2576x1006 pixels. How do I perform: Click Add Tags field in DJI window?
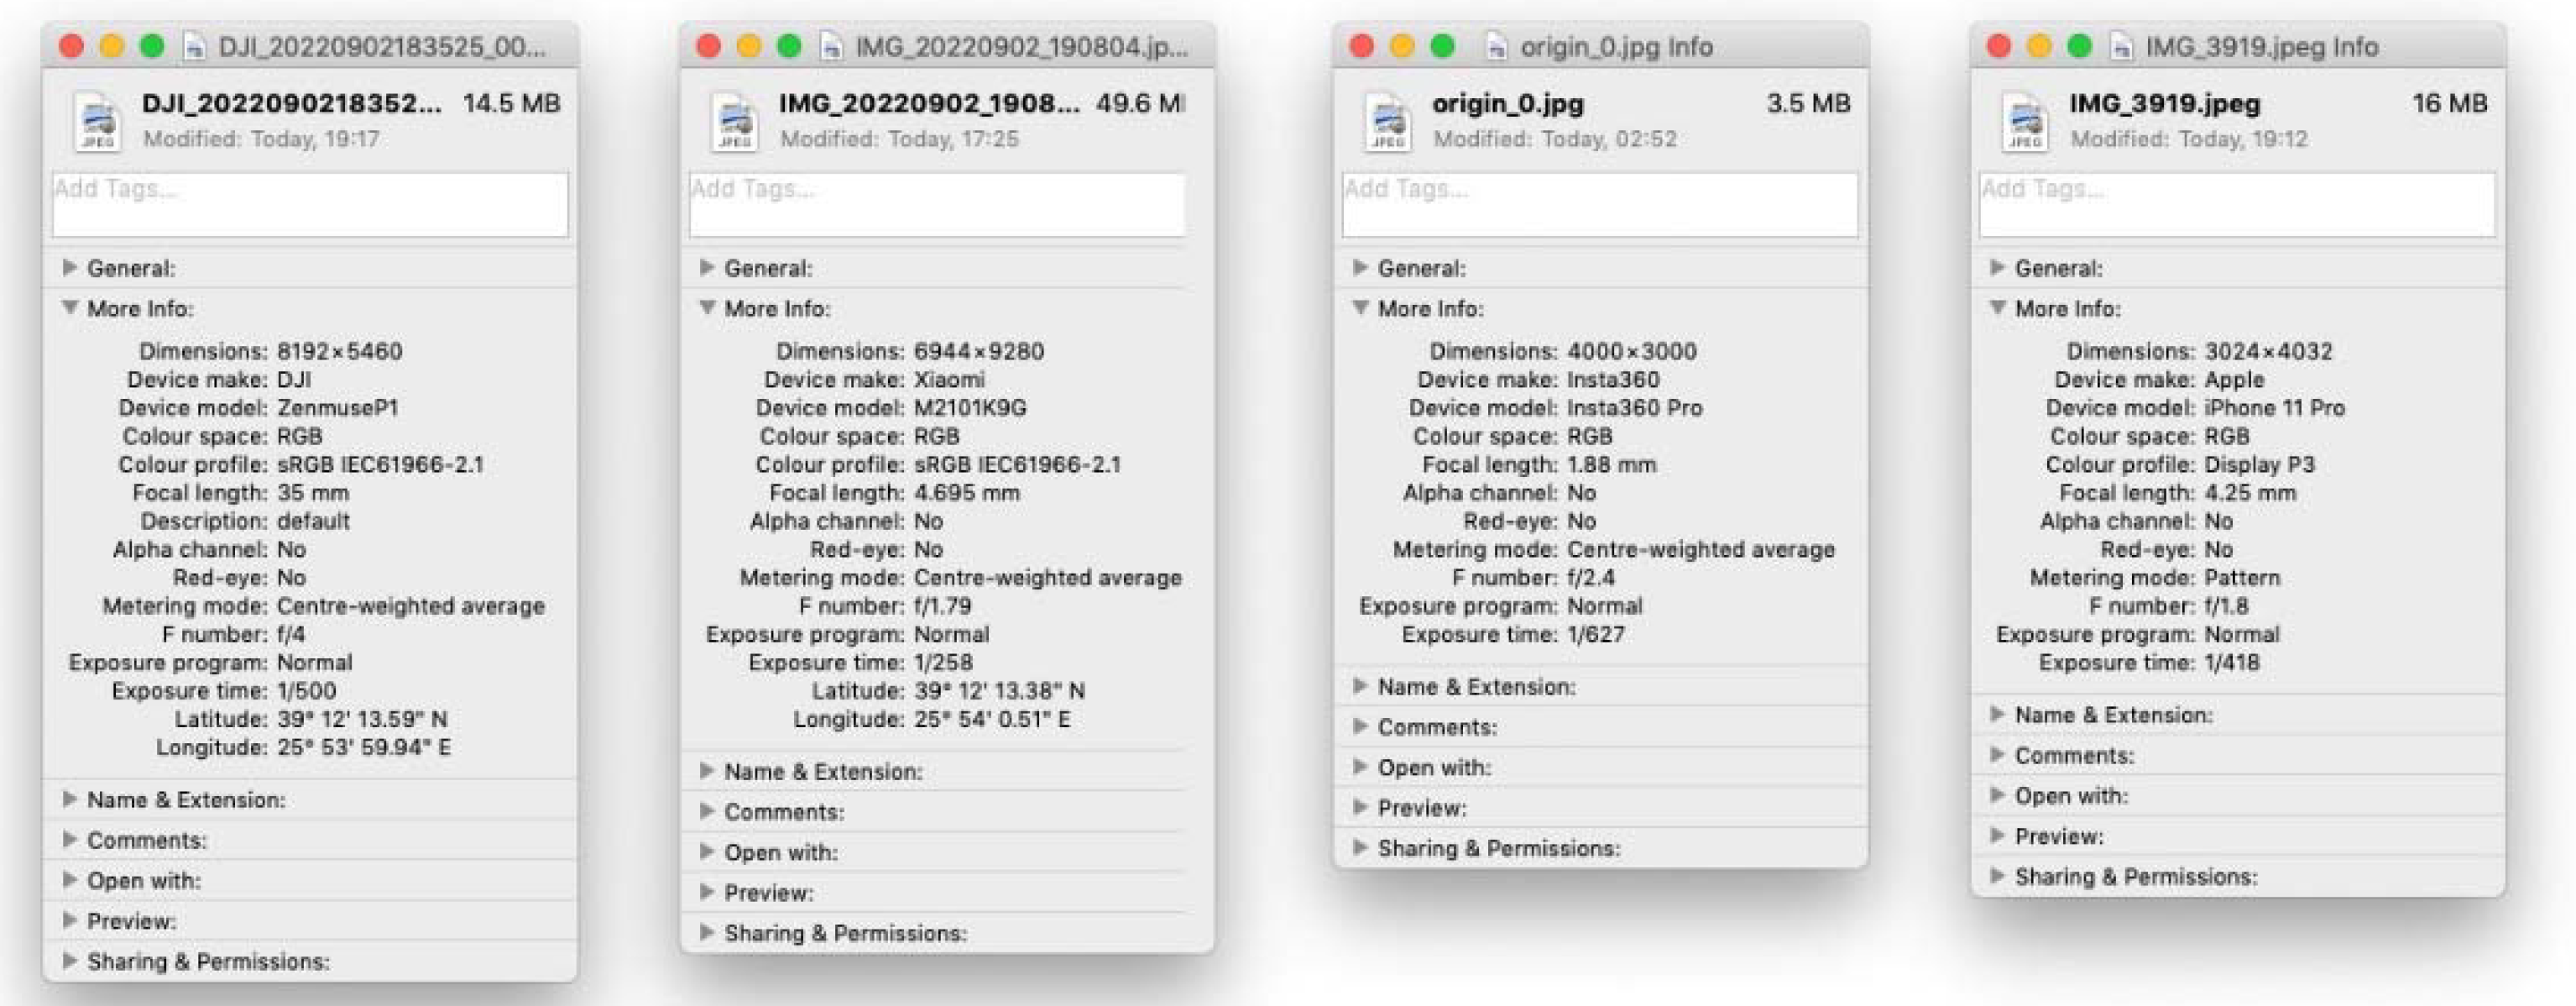(x=310, y=204)
